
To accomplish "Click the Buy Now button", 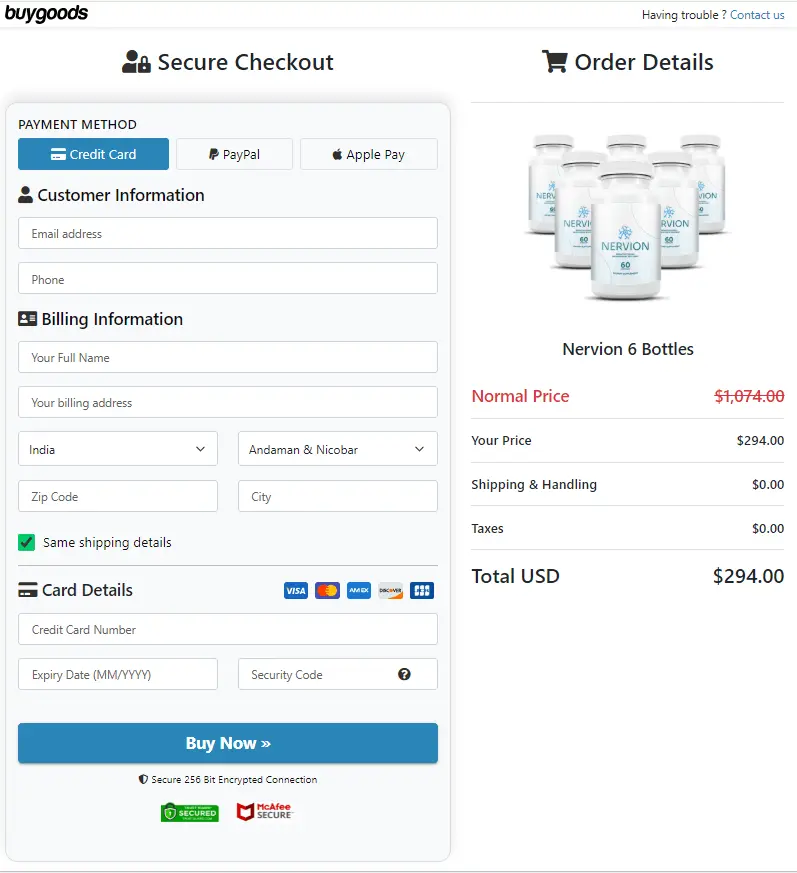I will 227,743.
